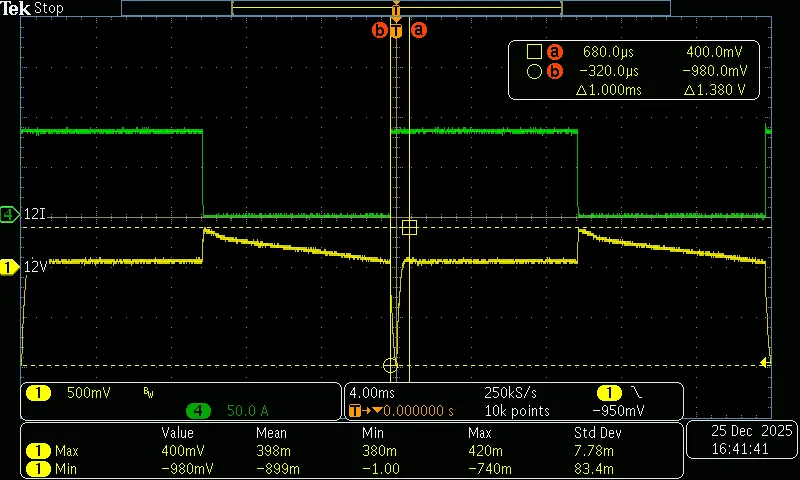The width and height of the screenshot is (800, 480).
Task: Click the Value column header
Action: [178, 433]
